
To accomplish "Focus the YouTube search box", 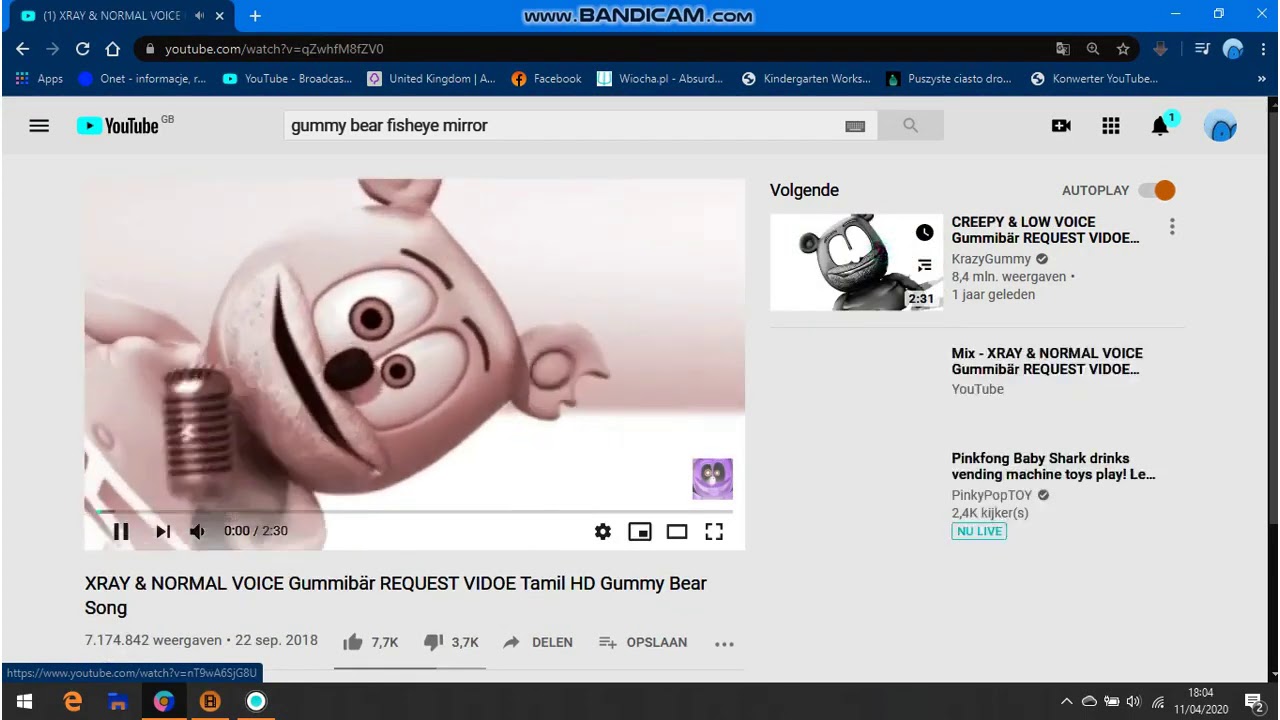I will point(564,125).
